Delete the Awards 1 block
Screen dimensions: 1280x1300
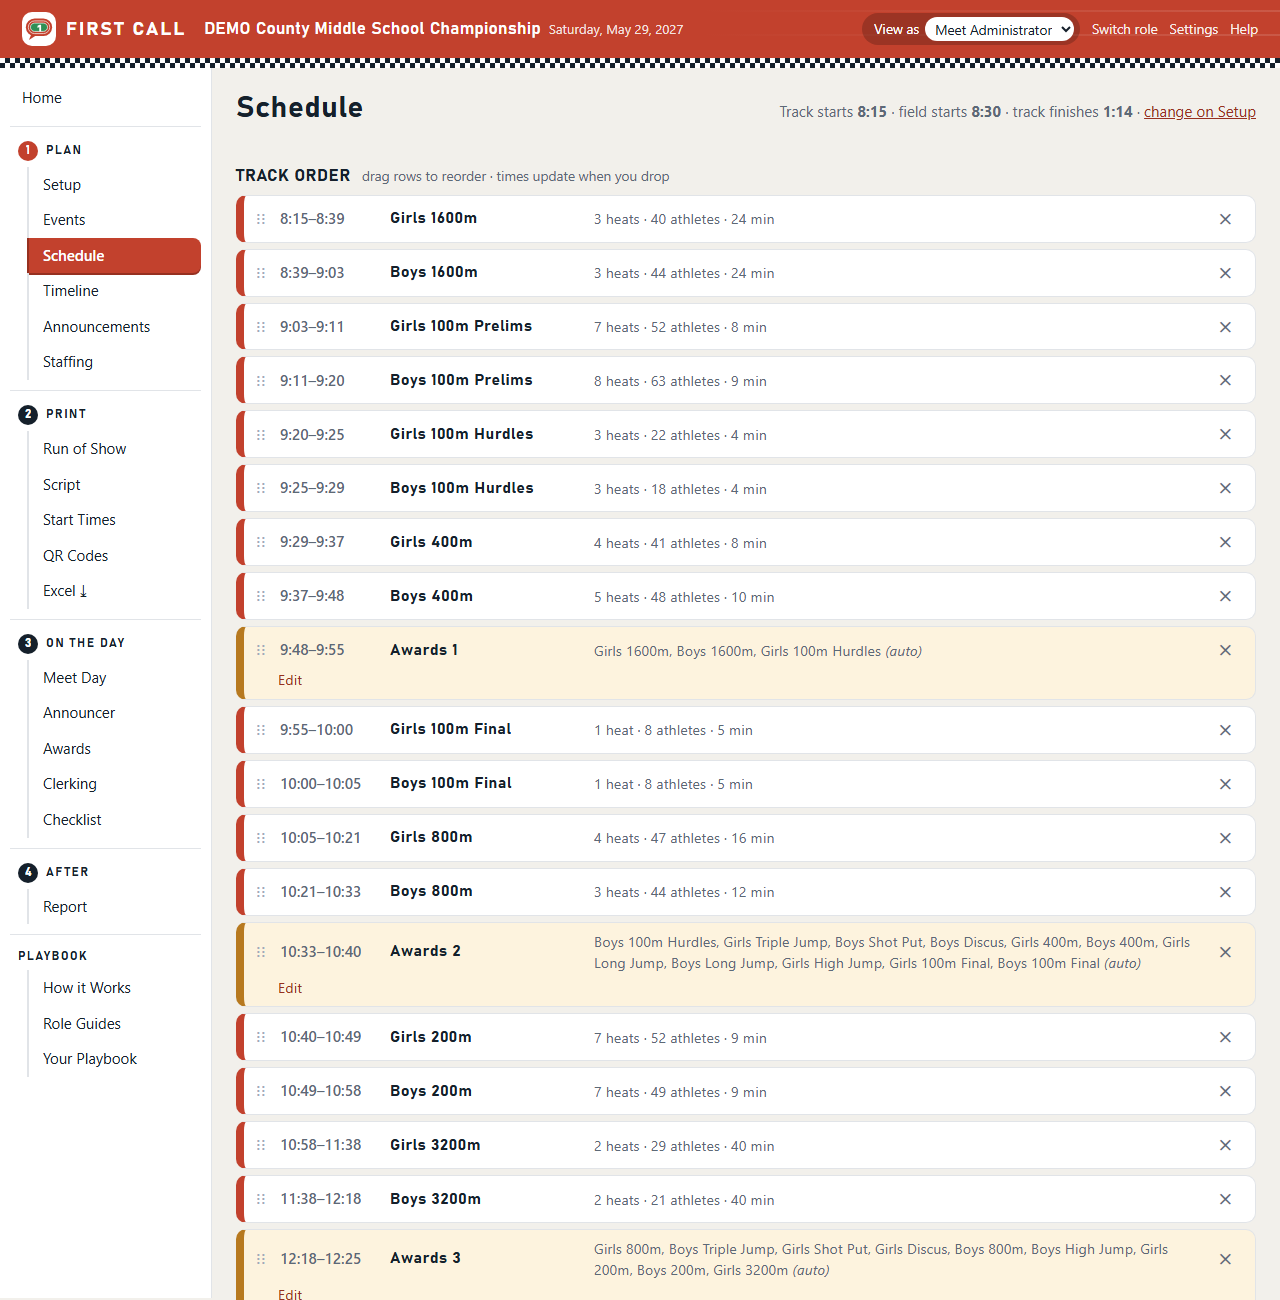coord(1225,650)
